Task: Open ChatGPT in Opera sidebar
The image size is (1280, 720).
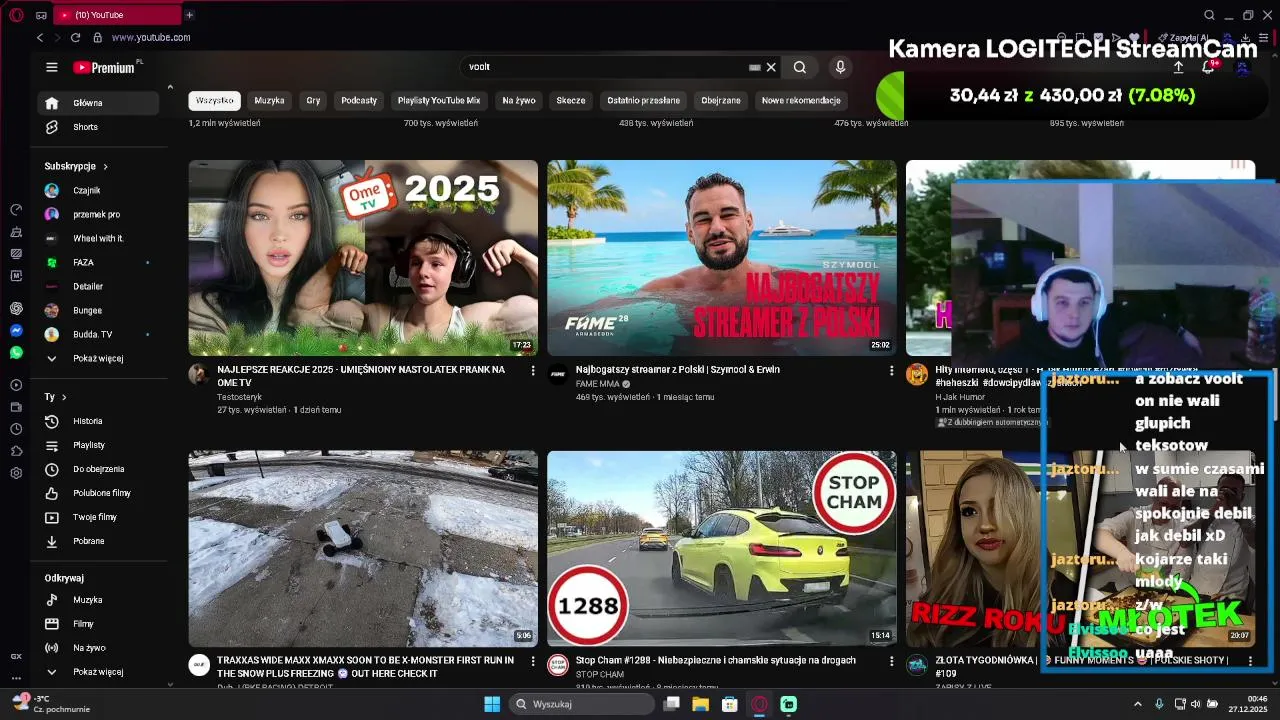Action: (x=16, y=308)
